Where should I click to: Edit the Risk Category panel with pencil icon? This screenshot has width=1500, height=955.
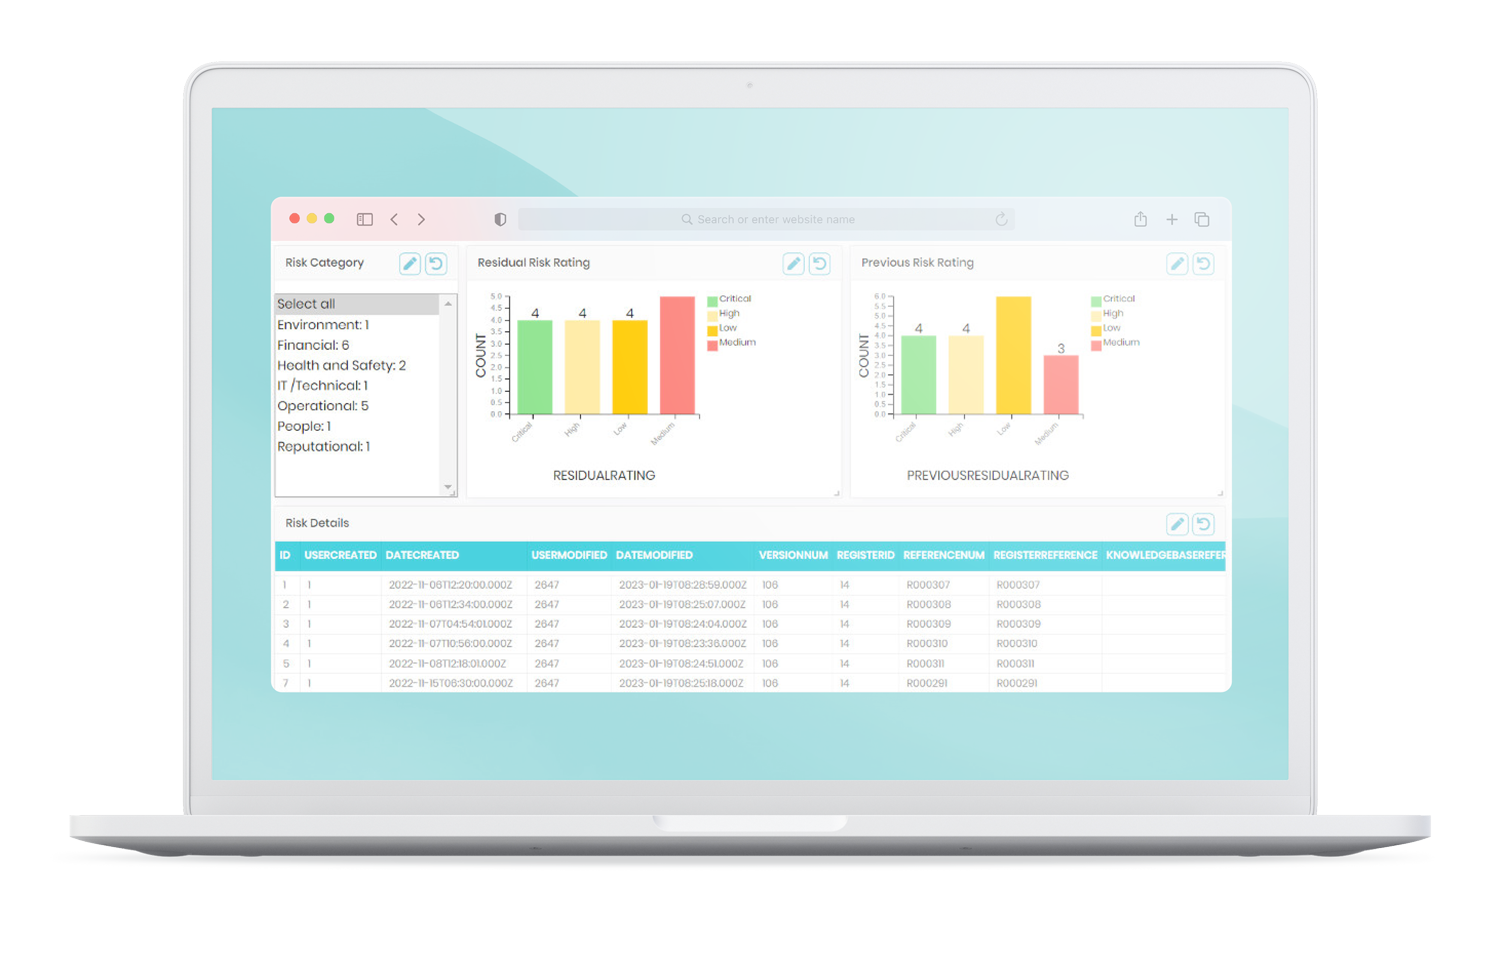[410, 263]
